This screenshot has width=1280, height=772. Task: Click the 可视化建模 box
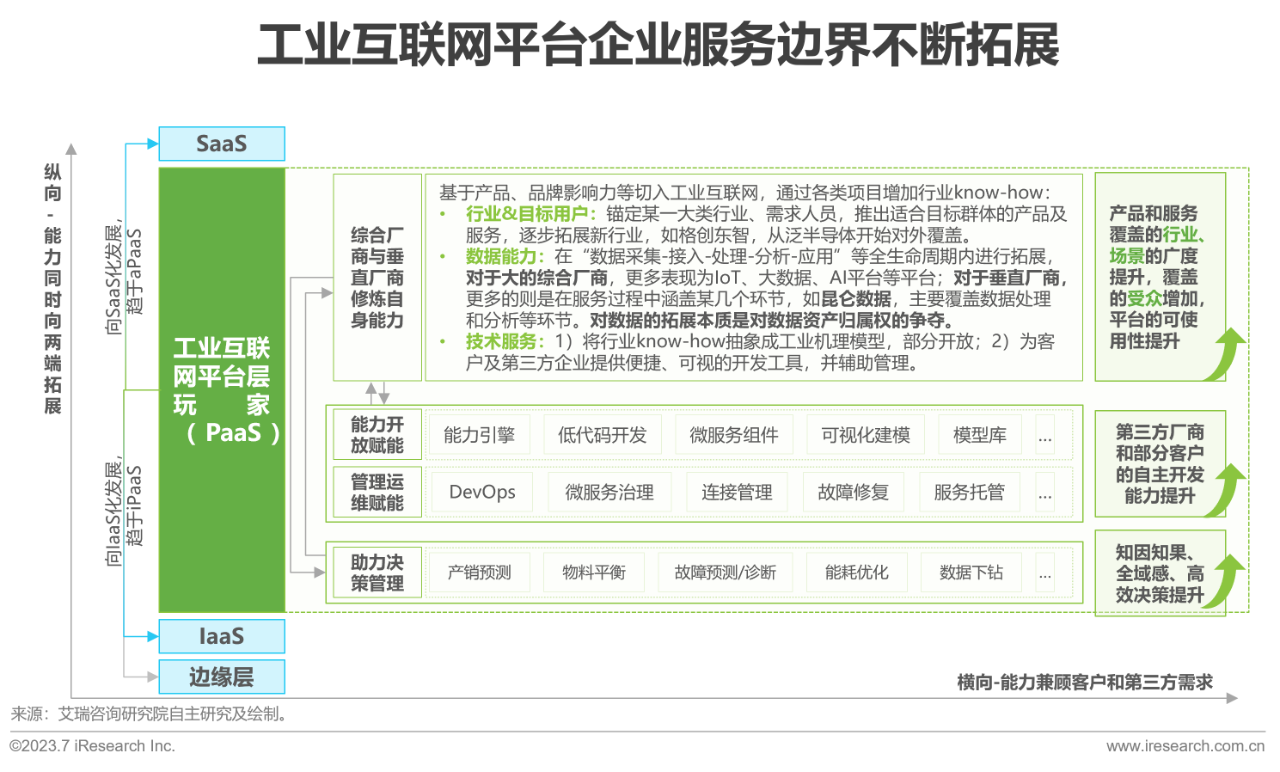click(865, 435)
